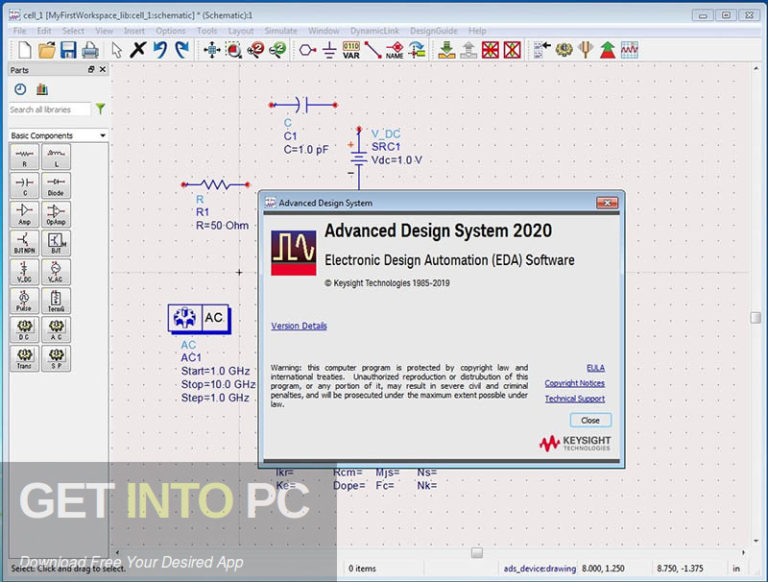
Task: Pick the inductor L part
Action: point(56,157)
